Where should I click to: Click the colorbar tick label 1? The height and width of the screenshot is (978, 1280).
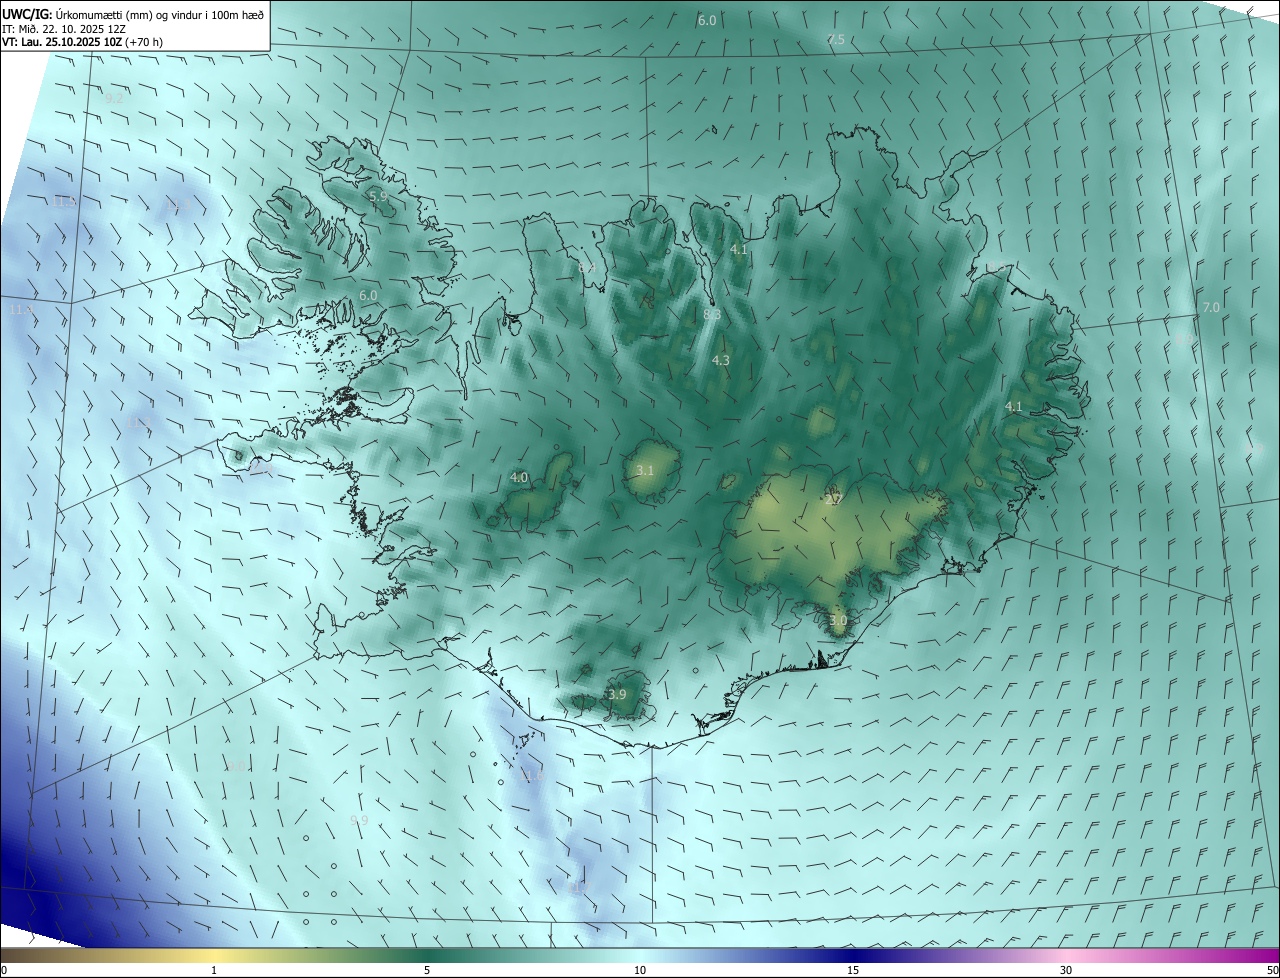point(214,970)
